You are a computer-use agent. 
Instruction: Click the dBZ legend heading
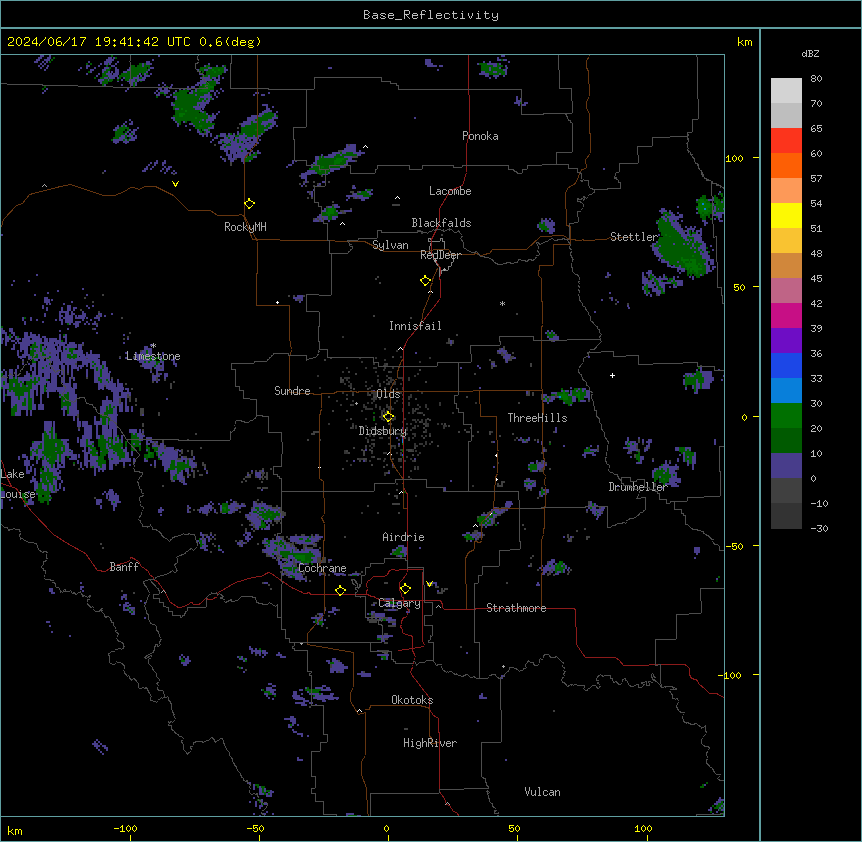[810, 53]
